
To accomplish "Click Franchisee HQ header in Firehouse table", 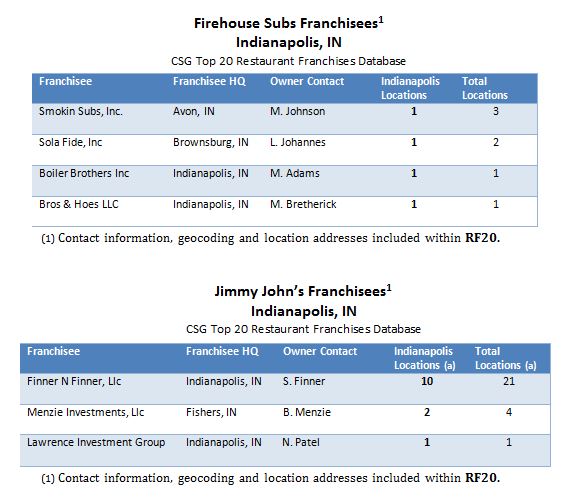I will [x=209, y=81].
